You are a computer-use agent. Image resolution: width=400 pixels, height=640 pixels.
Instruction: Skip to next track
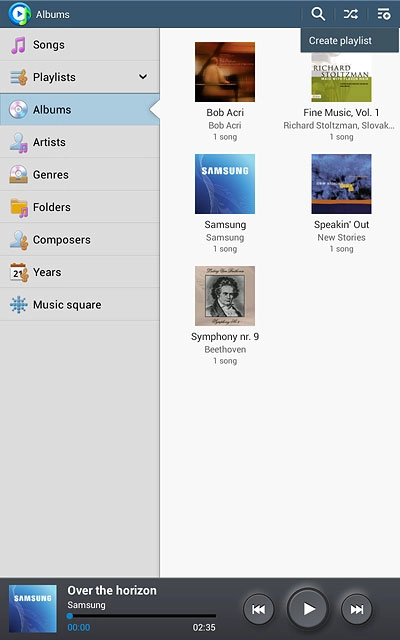(x=356, y=609)
